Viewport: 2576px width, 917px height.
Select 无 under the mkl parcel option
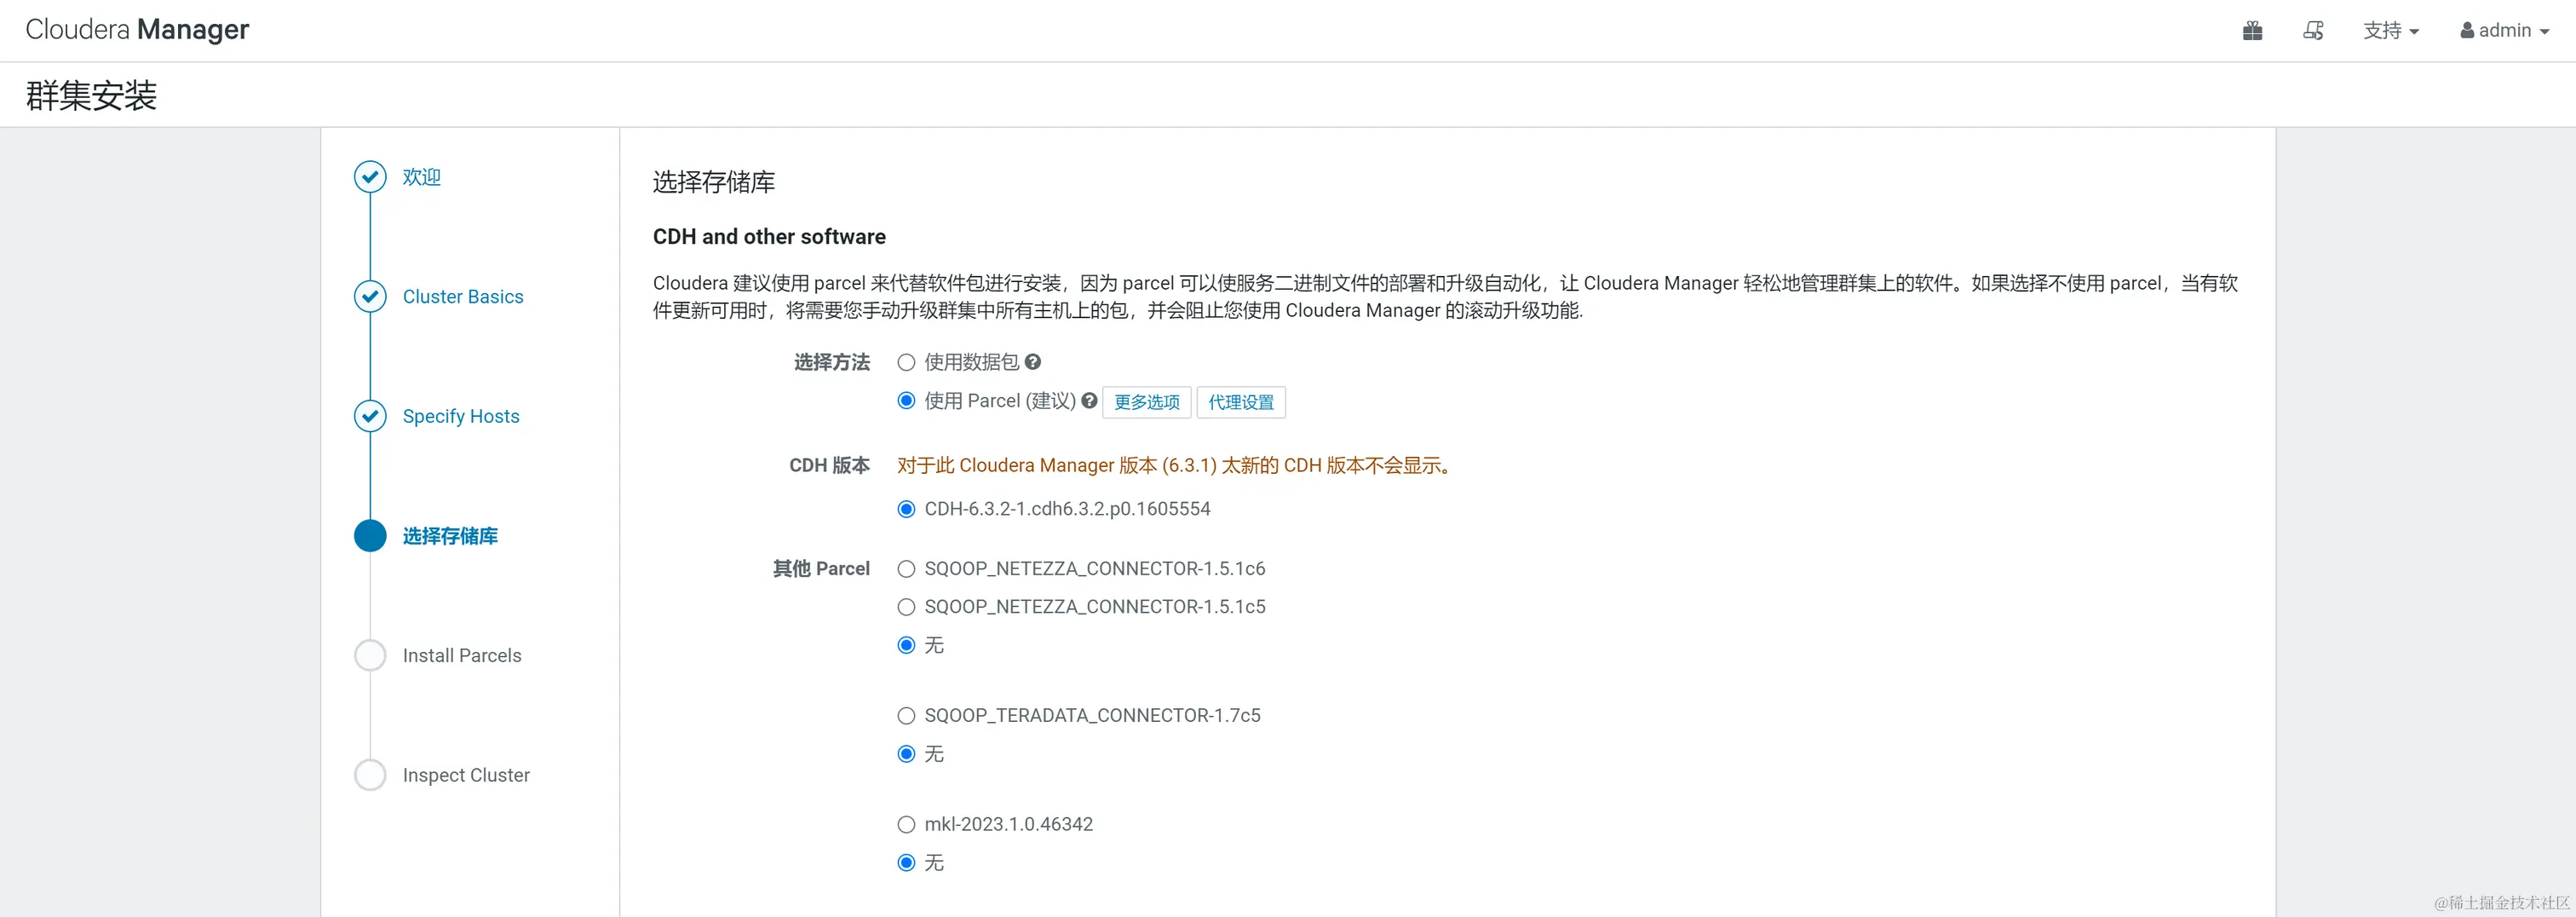[906, 863]
